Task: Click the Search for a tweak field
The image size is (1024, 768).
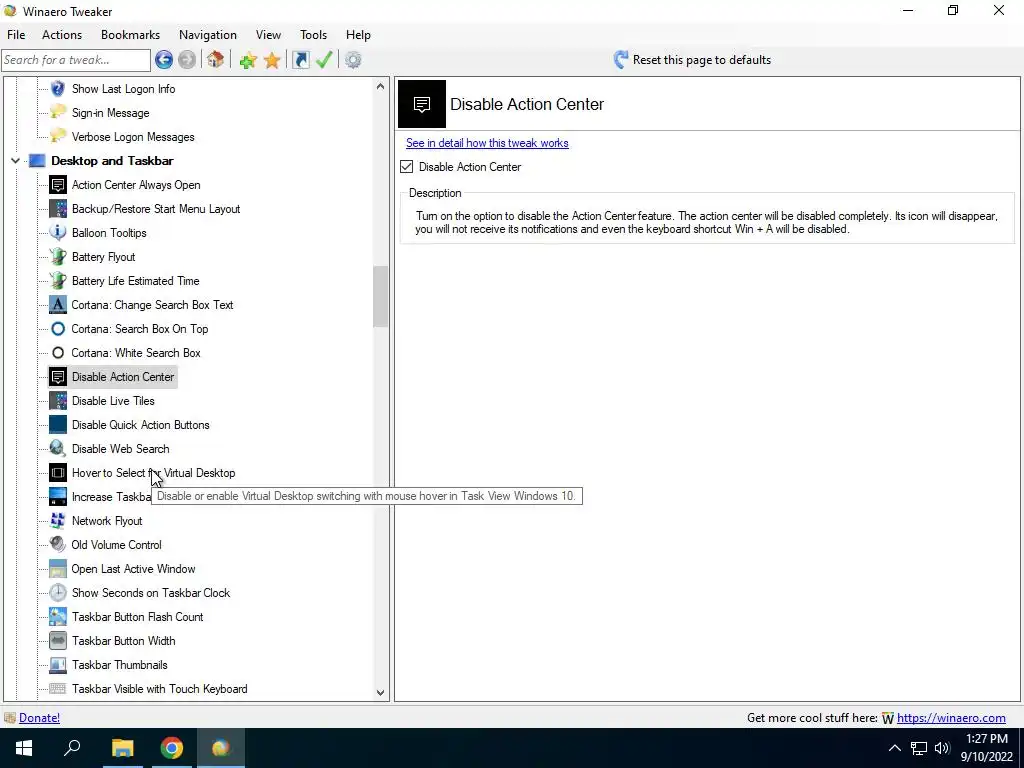Action: click(x=76, y=60)
